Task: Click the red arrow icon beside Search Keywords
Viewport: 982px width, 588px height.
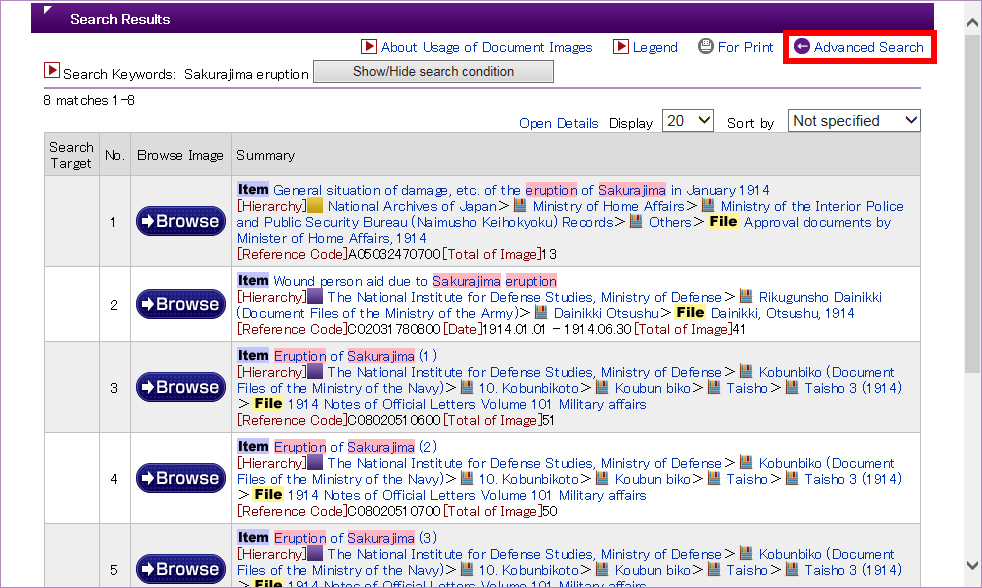Action: (x=51, y=70)
